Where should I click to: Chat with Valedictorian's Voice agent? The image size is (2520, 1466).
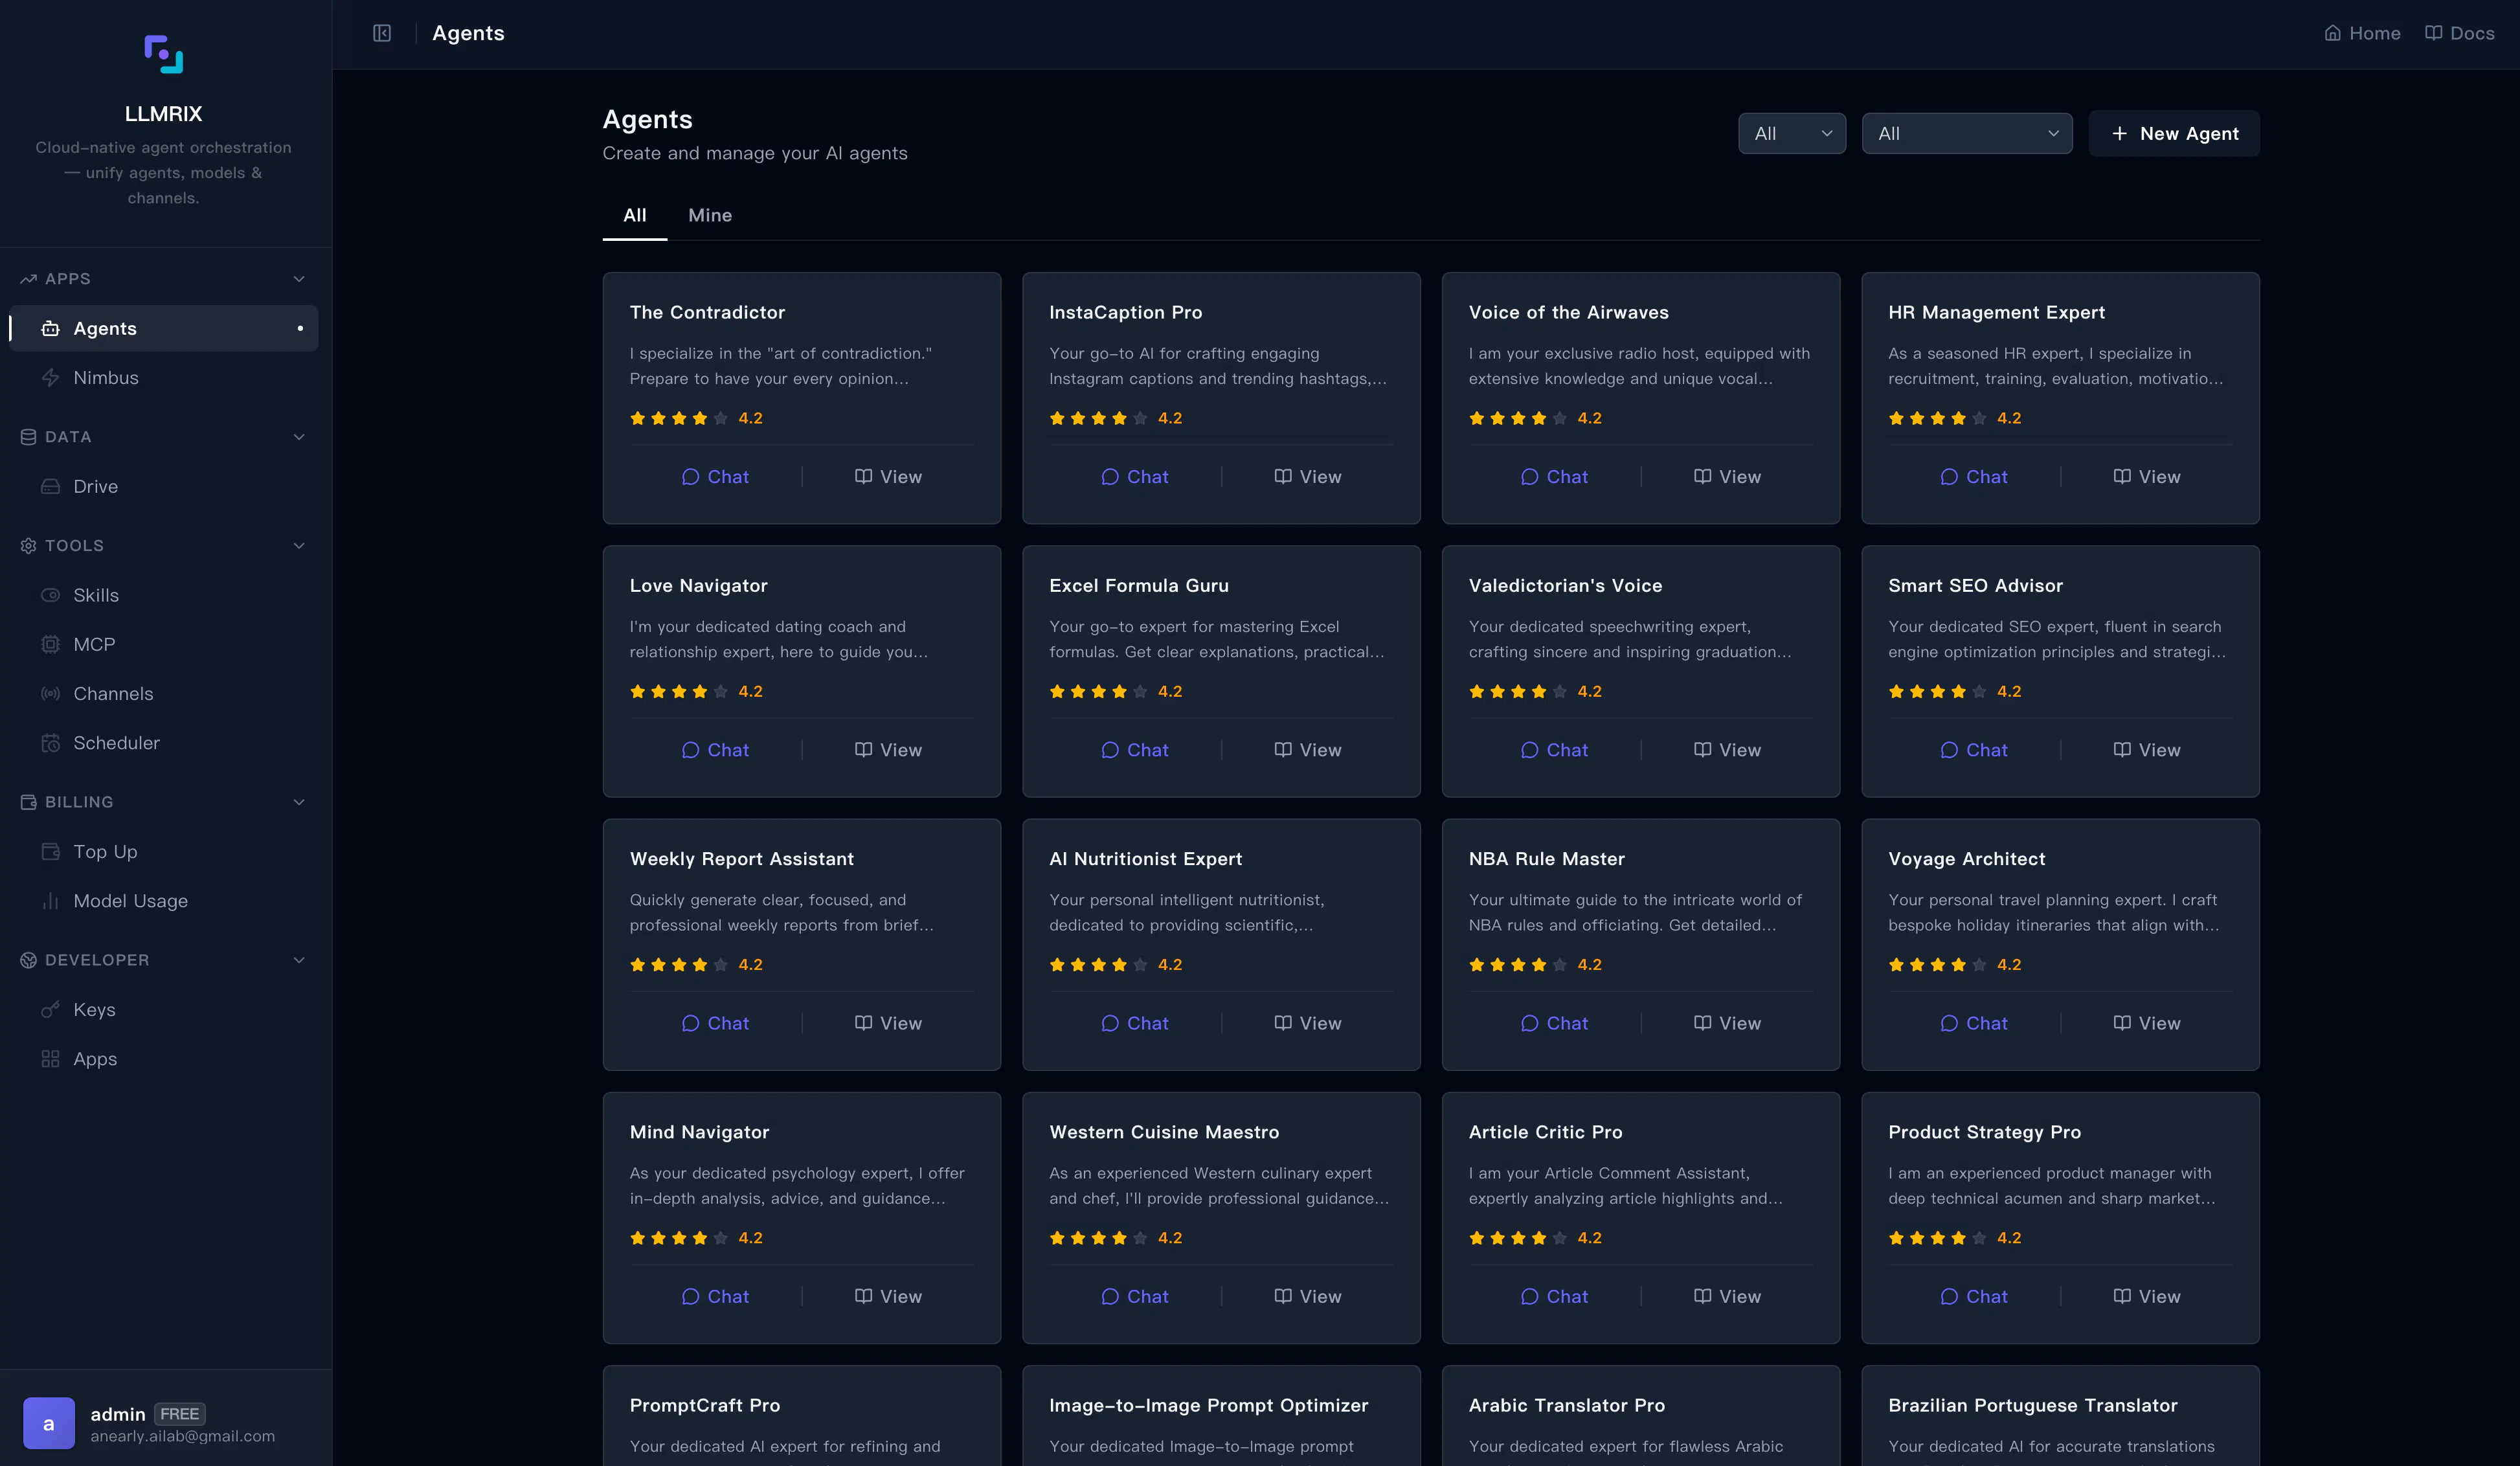(x=1554, y=750)
